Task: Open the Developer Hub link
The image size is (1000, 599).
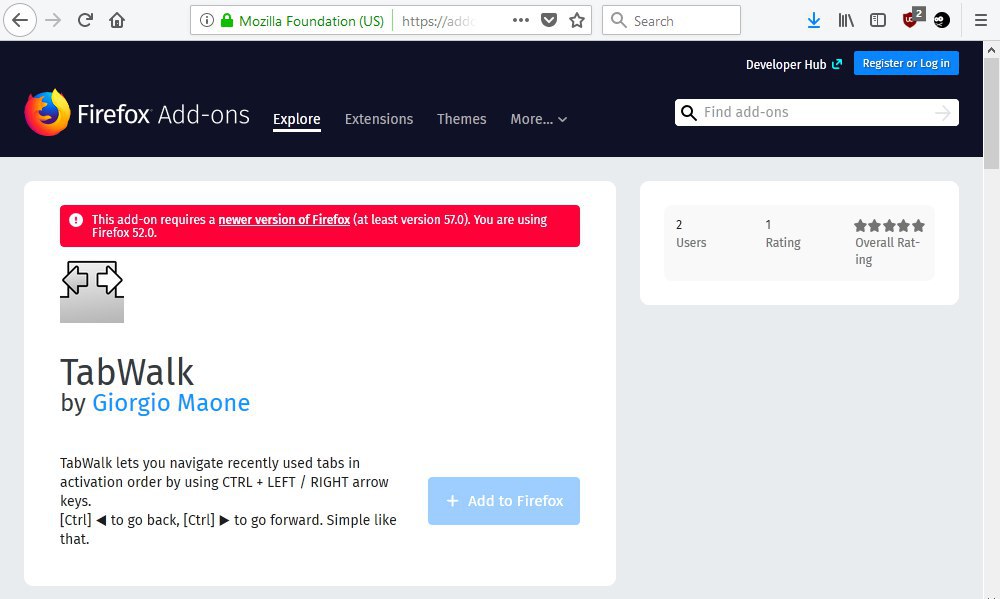Action: click(794, 64)
